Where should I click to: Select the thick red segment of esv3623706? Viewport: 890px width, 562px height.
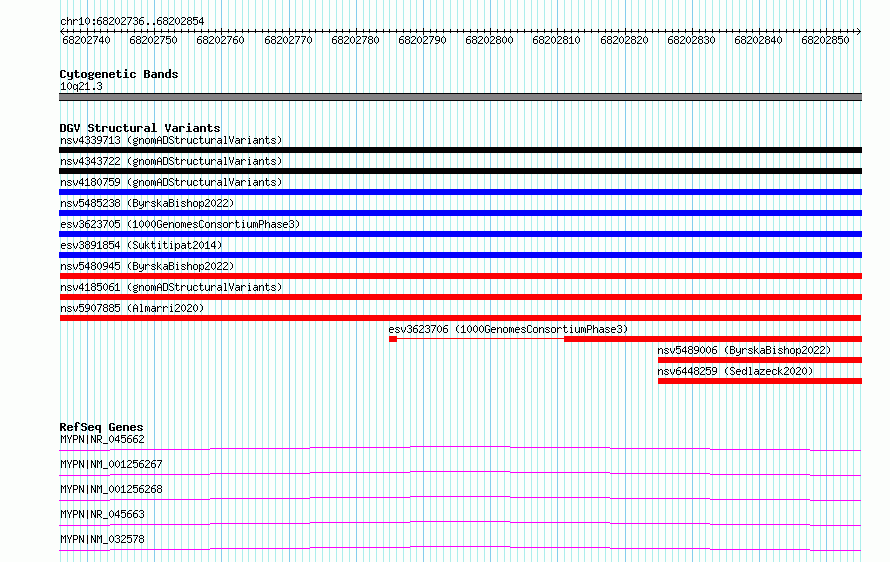[x=713, y=339]
